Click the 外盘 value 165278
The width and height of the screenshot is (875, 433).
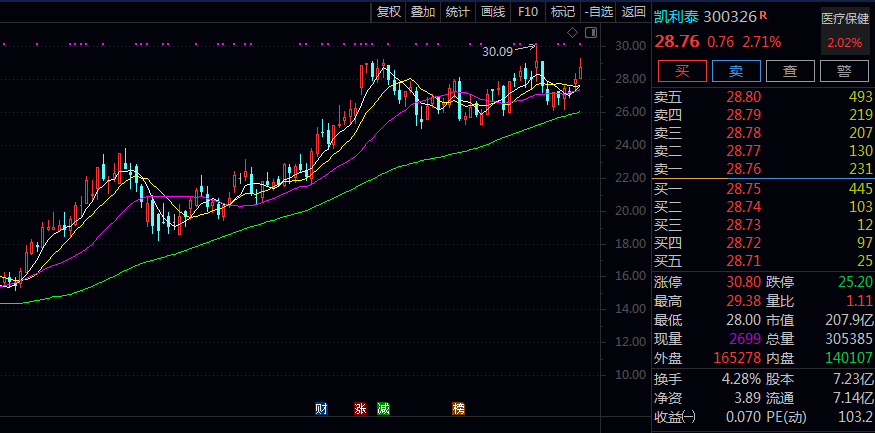(738, 358)
